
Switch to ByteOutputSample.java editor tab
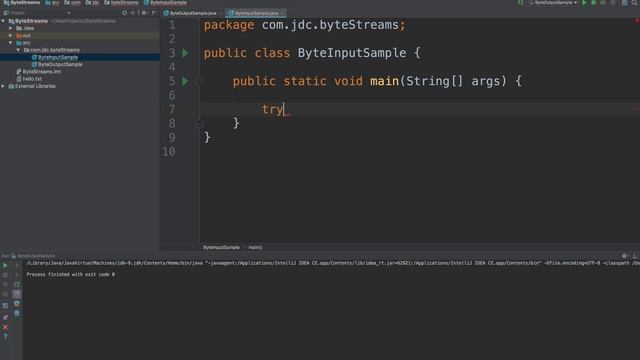[190, 13]
